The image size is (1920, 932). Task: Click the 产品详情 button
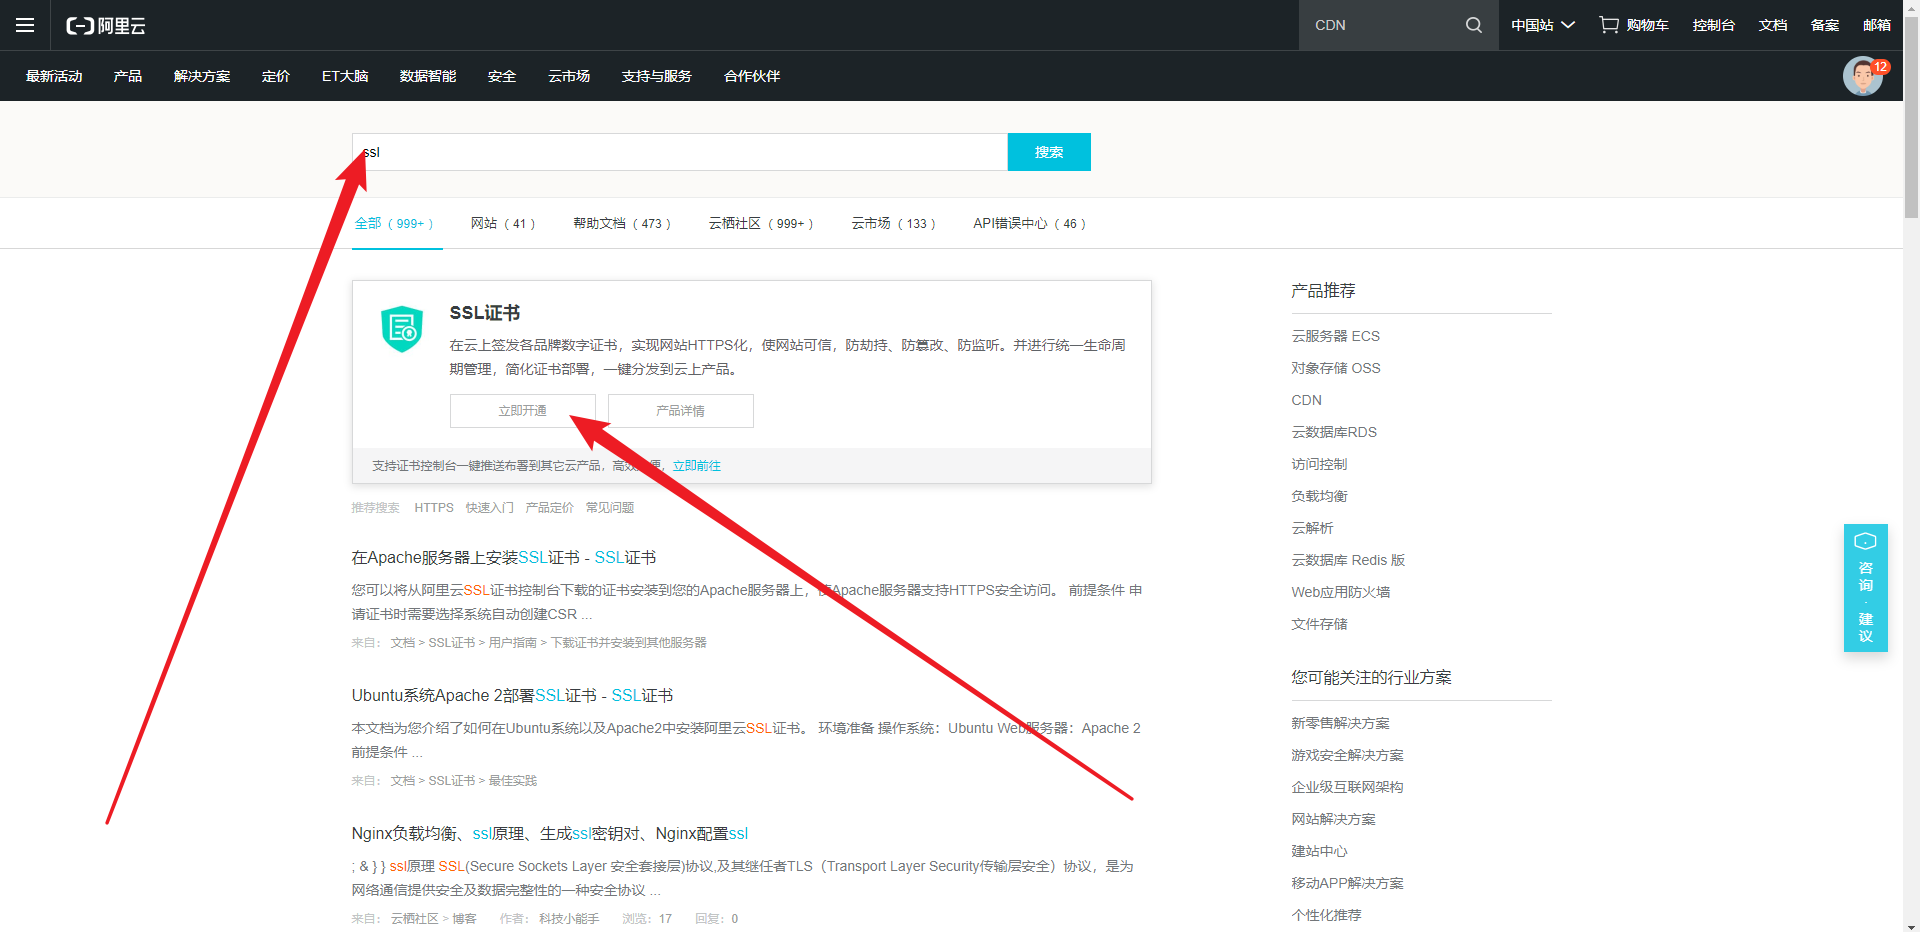pyautogui.click(x=681, y=411)
